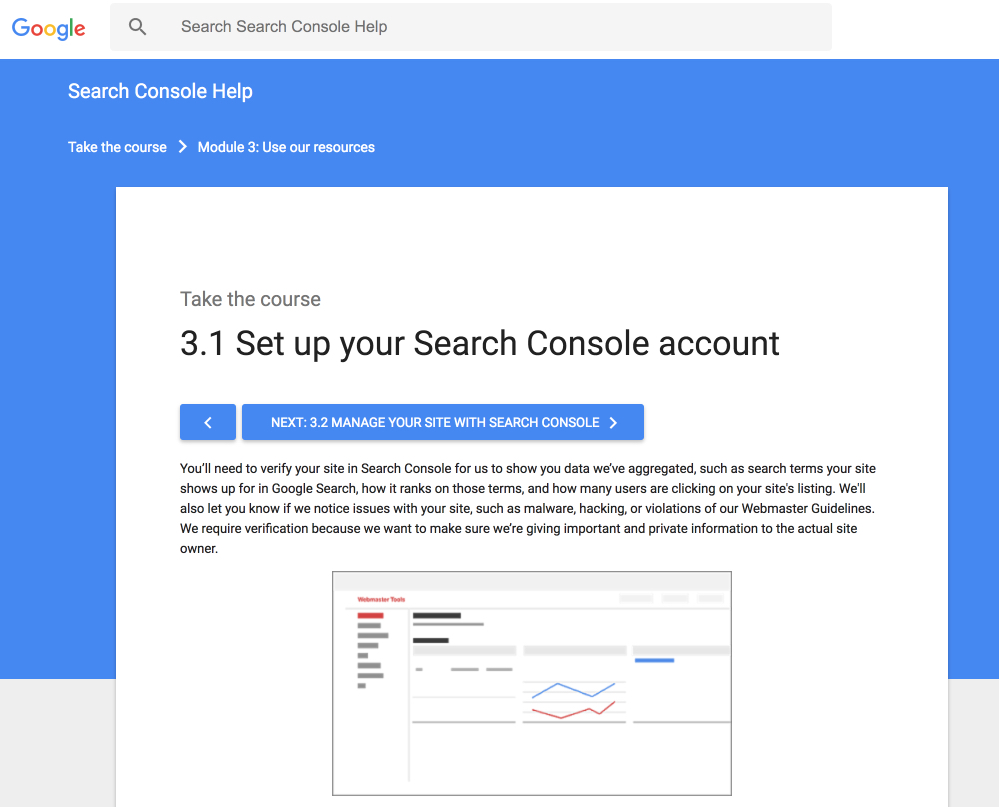Open Module 3: Use our resources breadcrumb
The width and height of the screenshot is (999, 807).
coord(286,147)
